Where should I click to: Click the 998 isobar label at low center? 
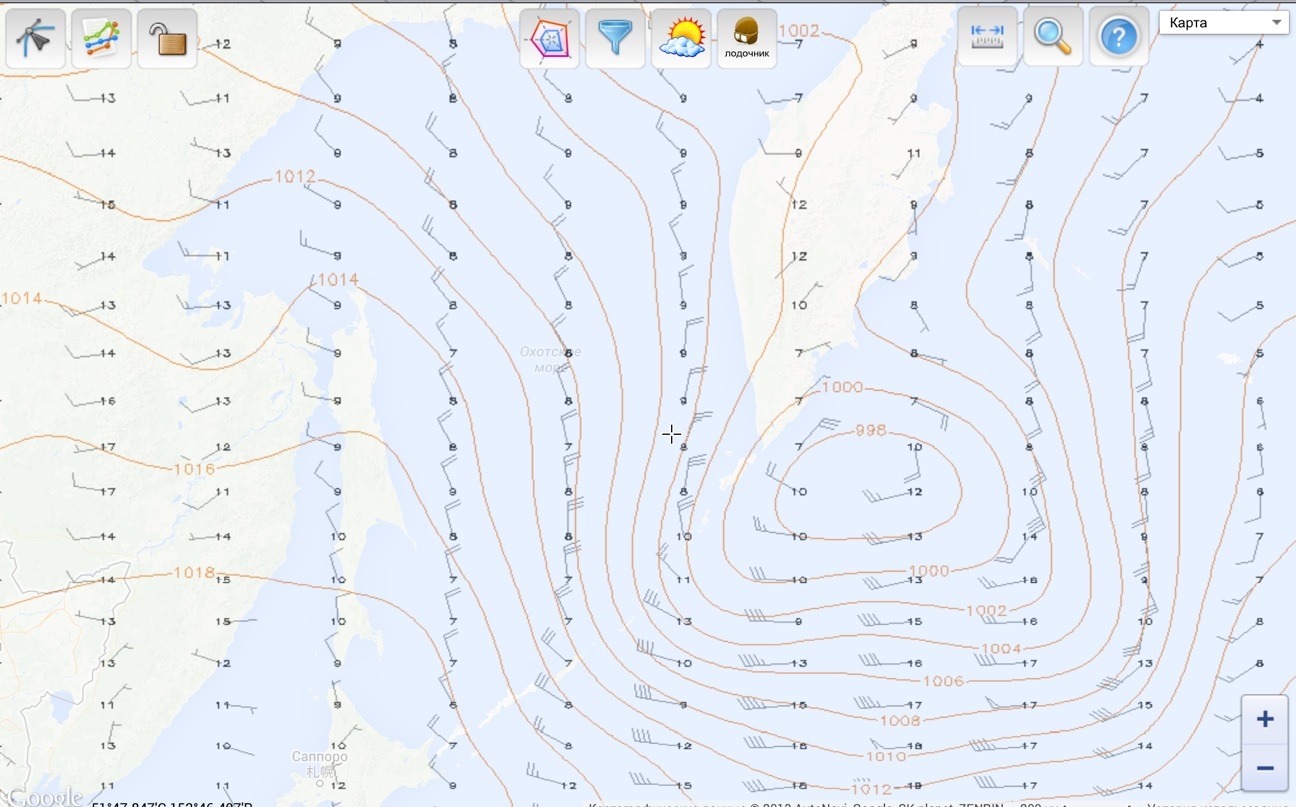[871, 430]
